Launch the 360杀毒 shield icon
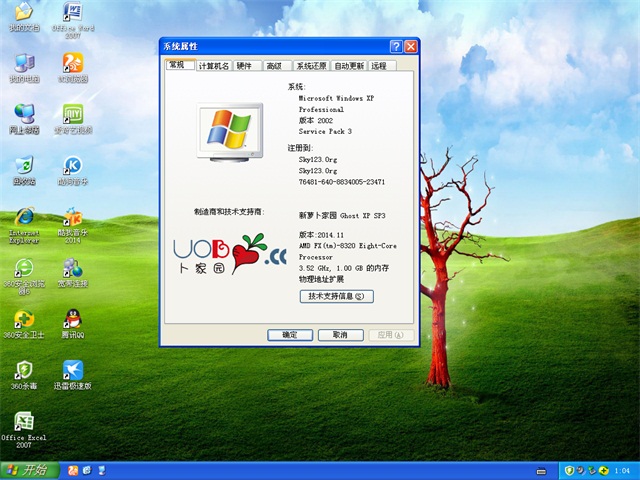 coord(24,370)
